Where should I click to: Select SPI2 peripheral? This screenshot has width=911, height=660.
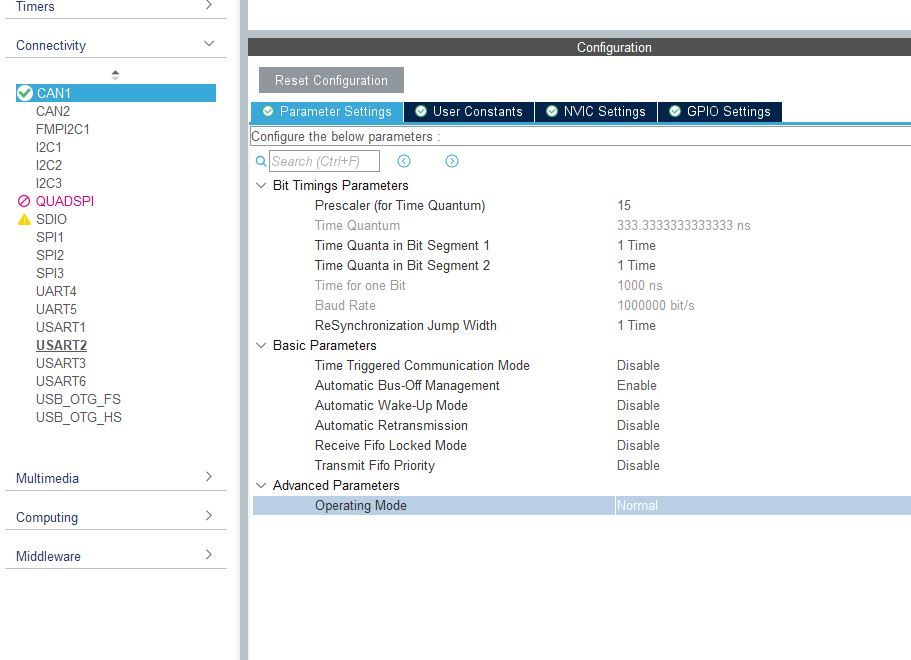(50, 255)
